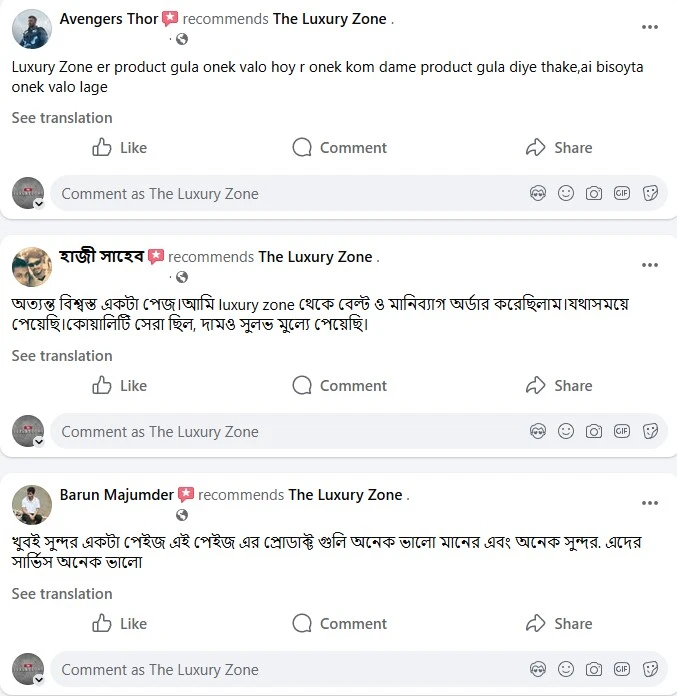The height and width of the screenshot is (696, 677).
Task: Open the three-dot menu on Barun Majumder's post
Action: 650,503
